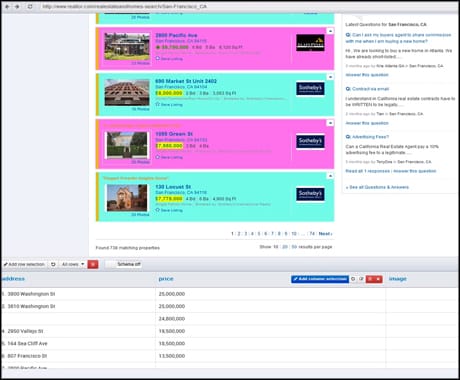Click the 690 Market St building photo
Screen dimensions: 460x380
(127, 92)
